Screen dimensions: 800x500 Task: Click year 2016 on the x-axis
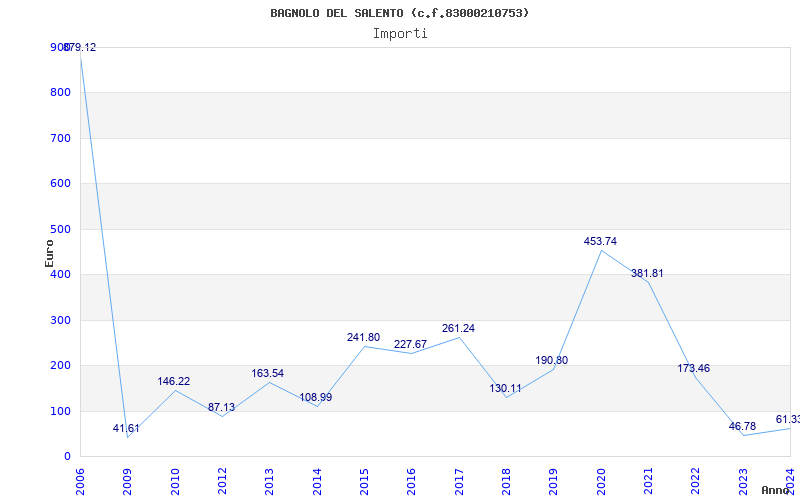411,481
